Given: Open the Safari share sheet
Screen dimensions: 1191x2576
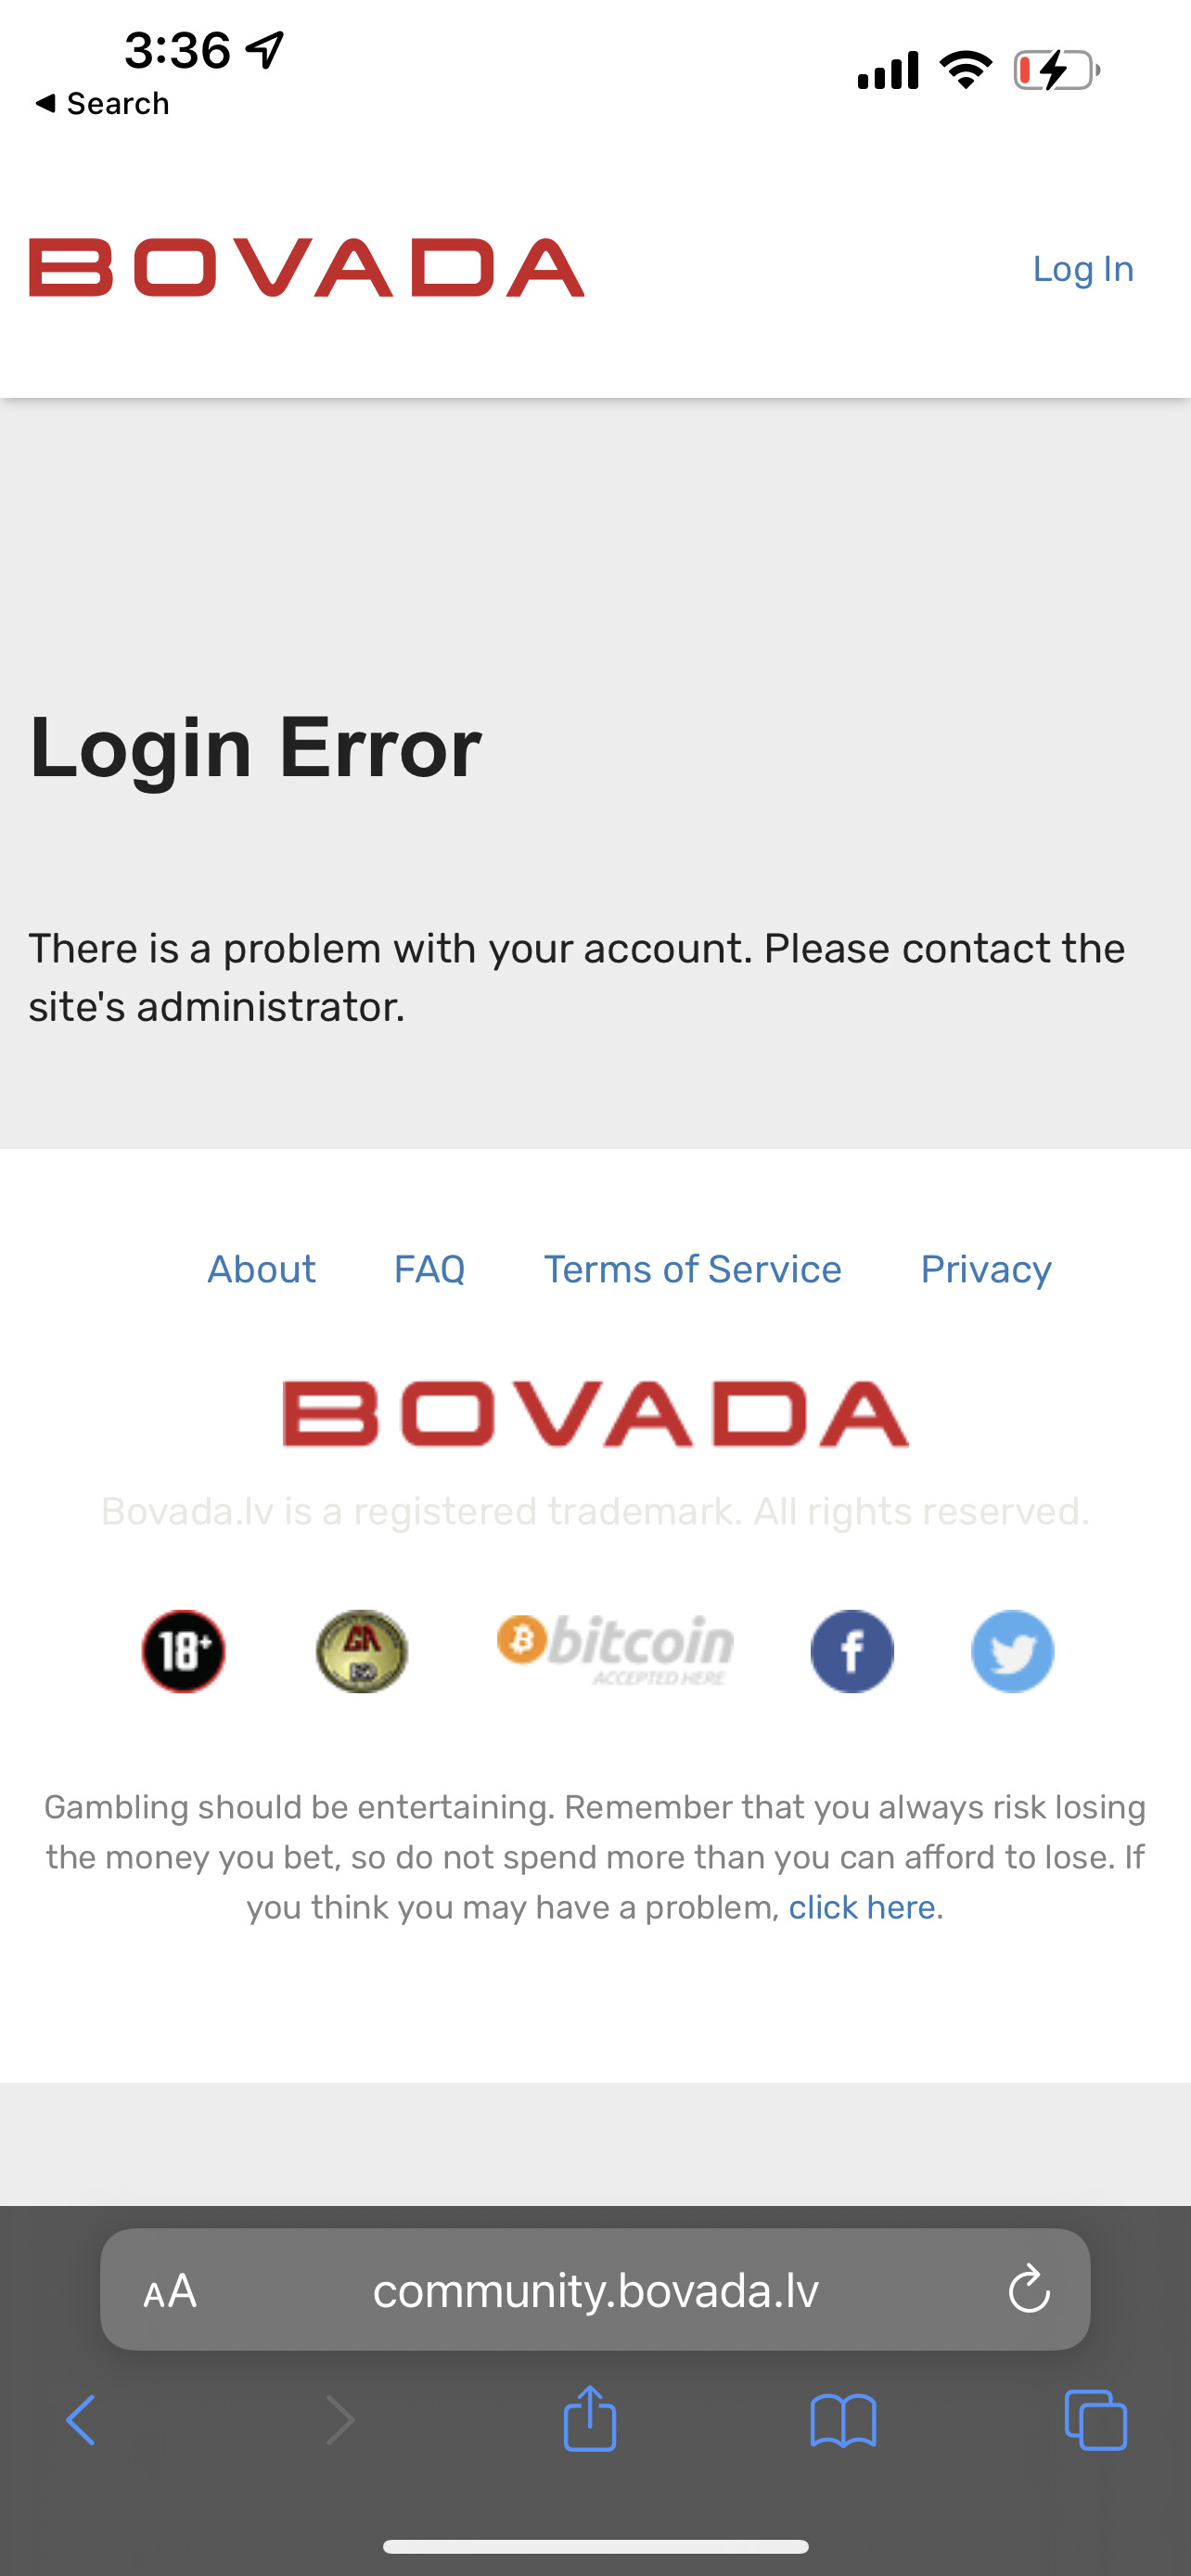Looking at the screenshot, I should (590, 2420).
